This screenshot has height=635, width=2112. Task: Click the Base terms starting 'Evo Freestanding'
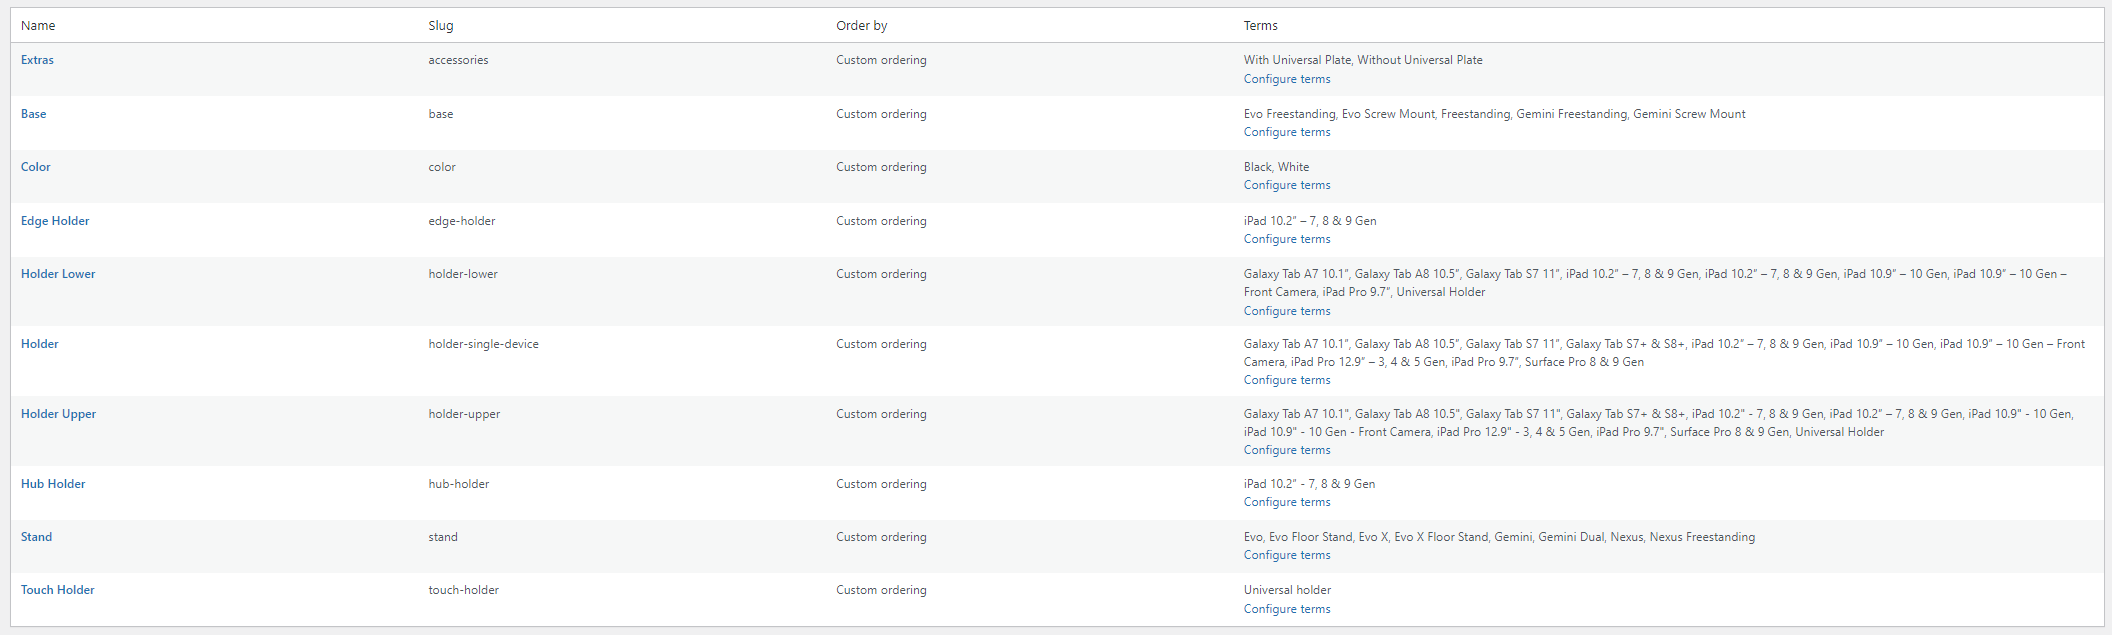click(1495, 114)
